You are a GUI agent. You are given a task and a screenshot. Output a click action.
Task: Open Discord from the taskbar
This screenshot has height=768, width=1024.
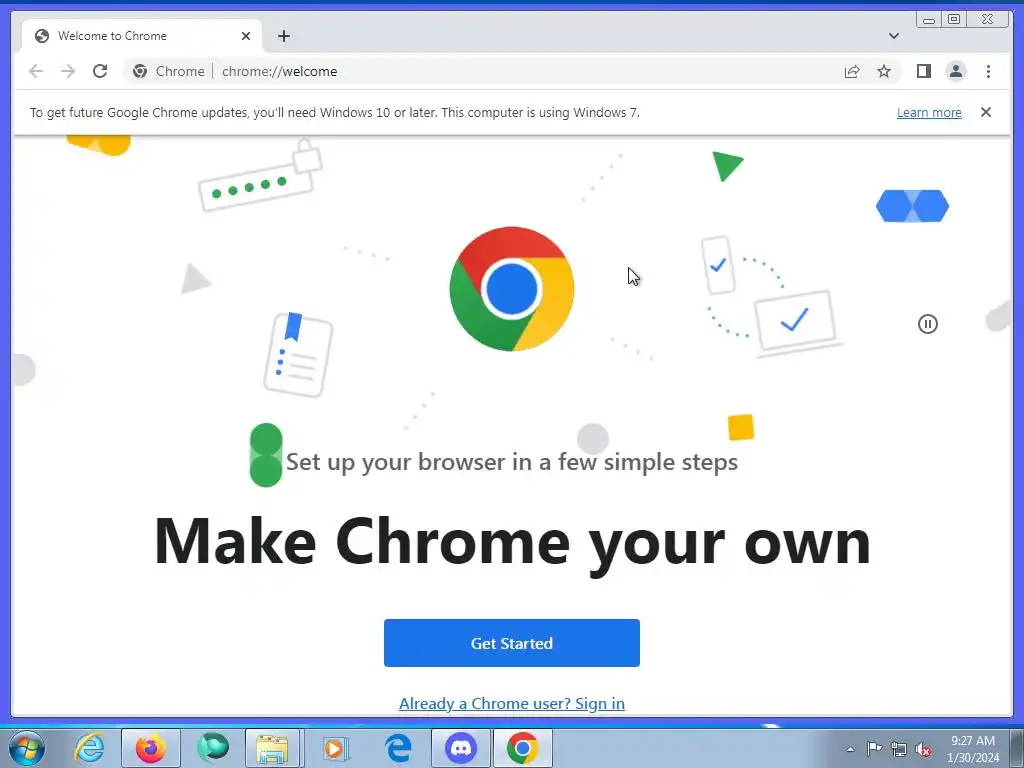click(460, 748)
